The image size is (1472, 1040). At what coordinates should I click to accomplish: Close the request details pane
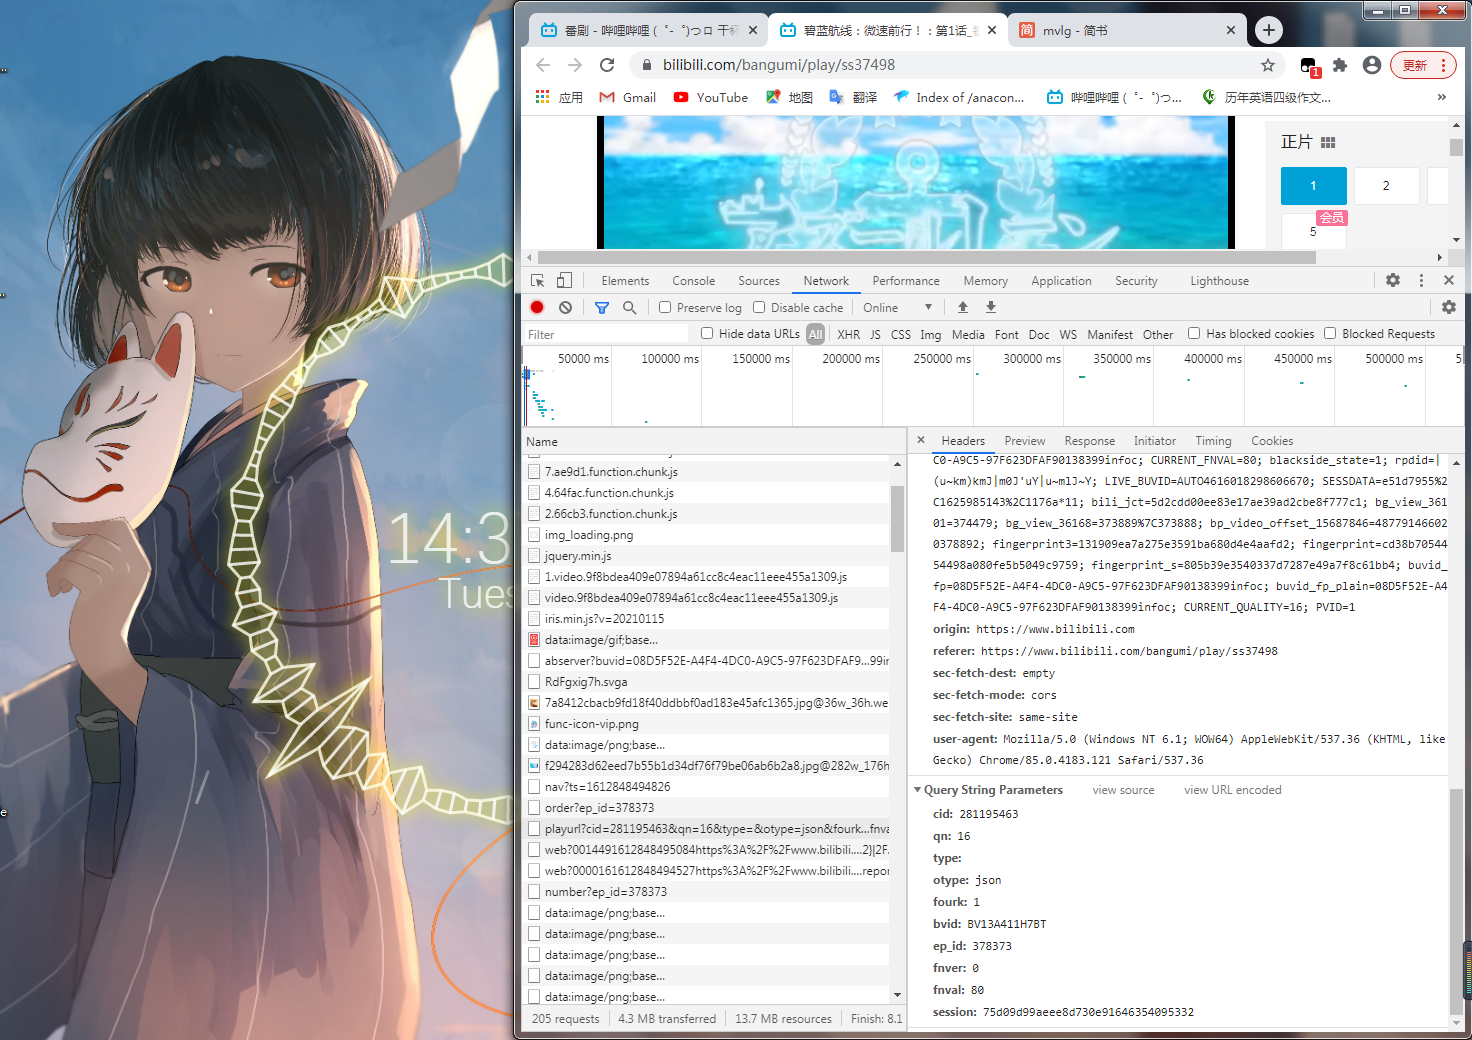click(921, 440)
